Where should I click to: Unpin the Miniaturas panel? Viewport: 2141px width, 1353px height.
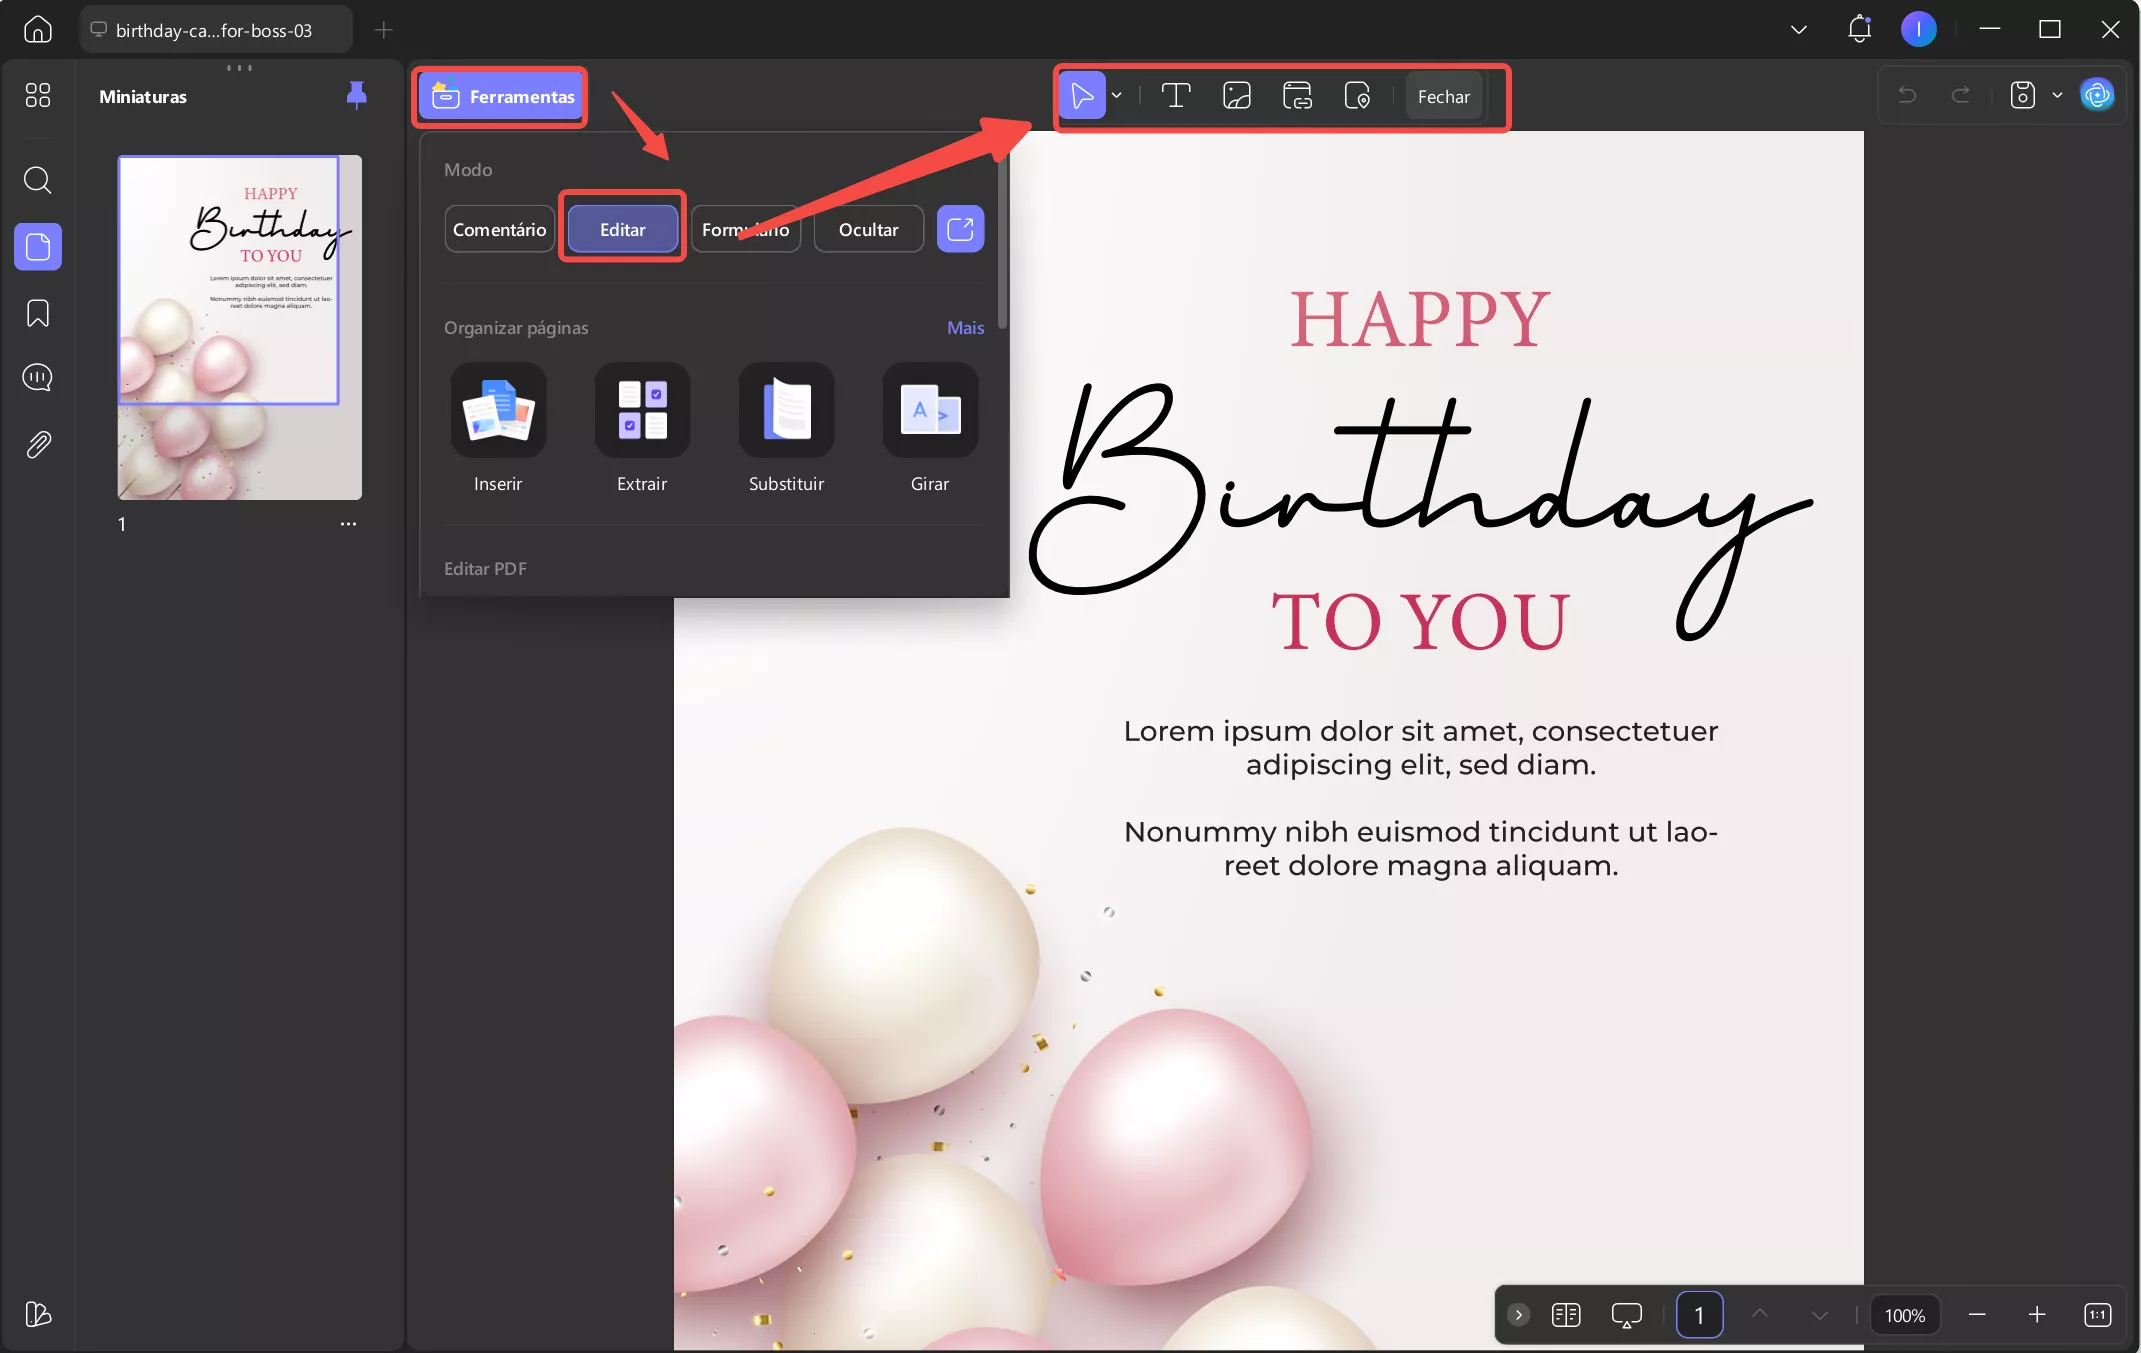pos(356,95)
